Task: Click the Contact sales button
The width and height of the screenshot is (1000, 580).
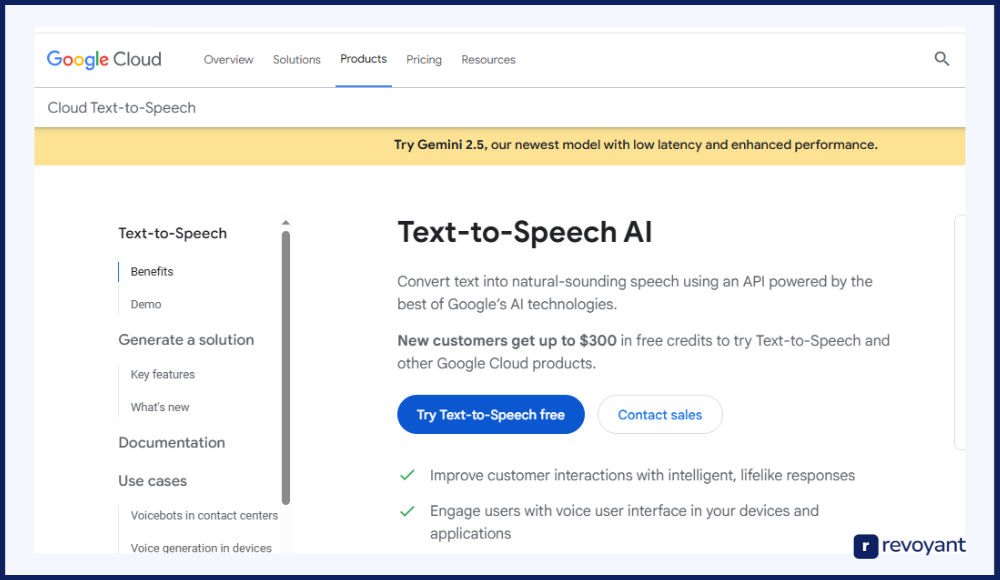Action: [659, 415]
